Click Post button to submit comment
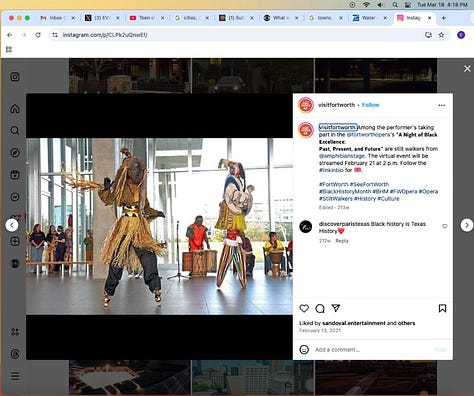The width and height of the screenshot is (474, 396). pyautogui.click(x=440, y=349)
